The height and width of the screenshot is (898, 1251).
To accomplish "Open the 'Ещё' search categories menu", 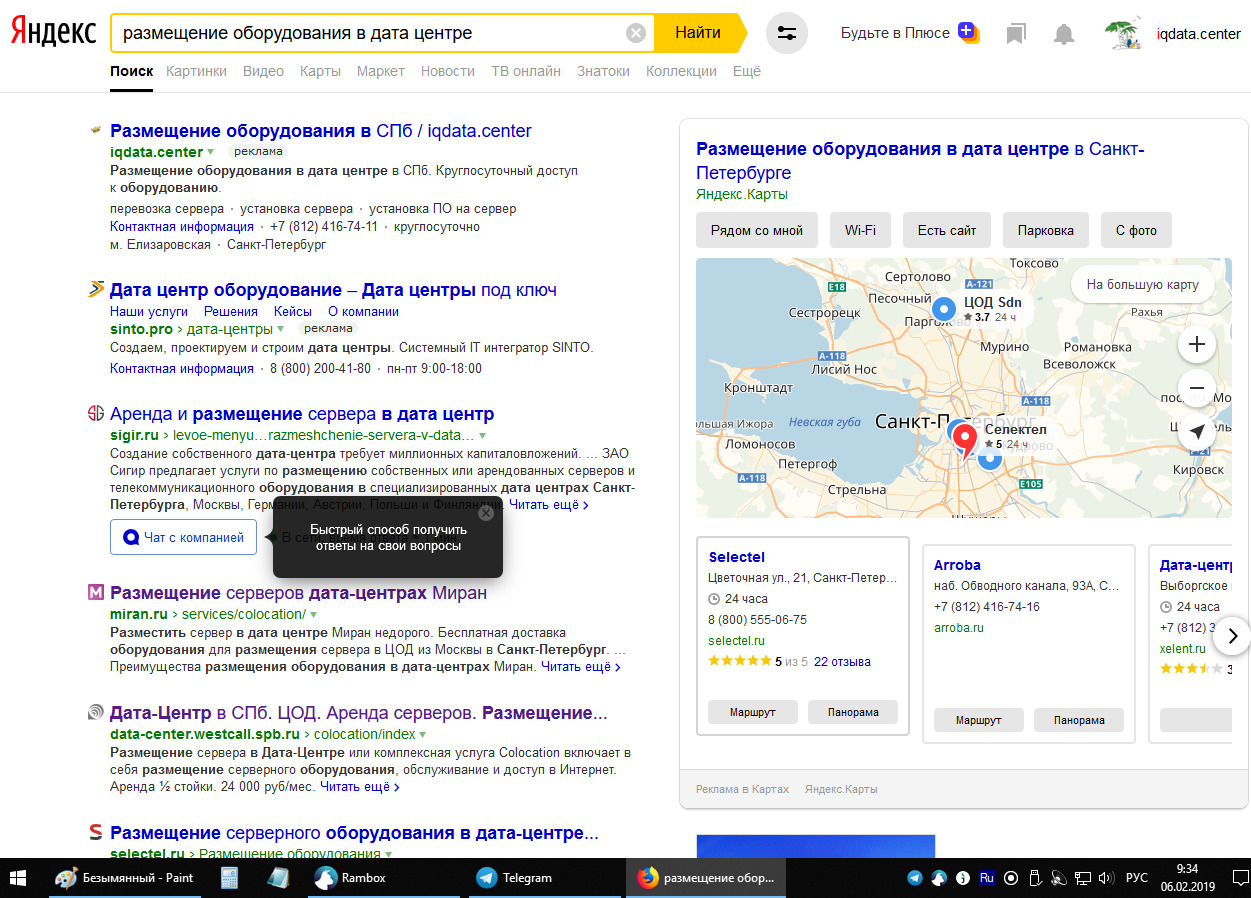I will 747,71.
